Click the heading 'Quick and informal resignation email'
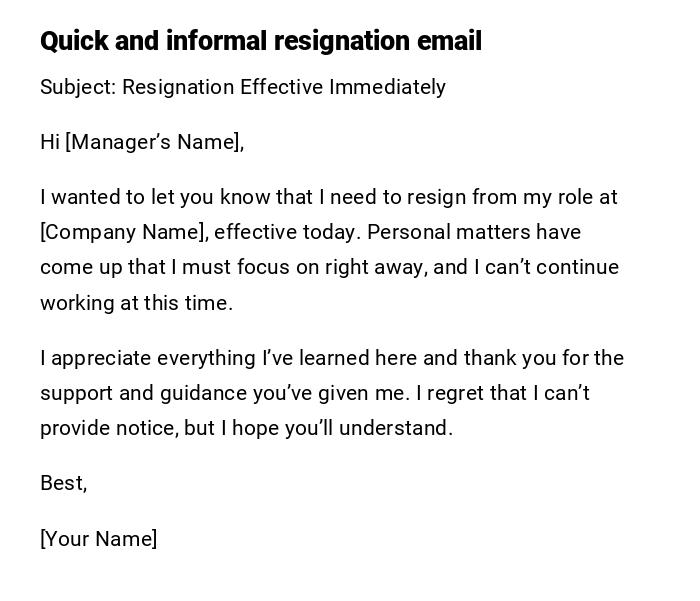 (x=260, y=41)
